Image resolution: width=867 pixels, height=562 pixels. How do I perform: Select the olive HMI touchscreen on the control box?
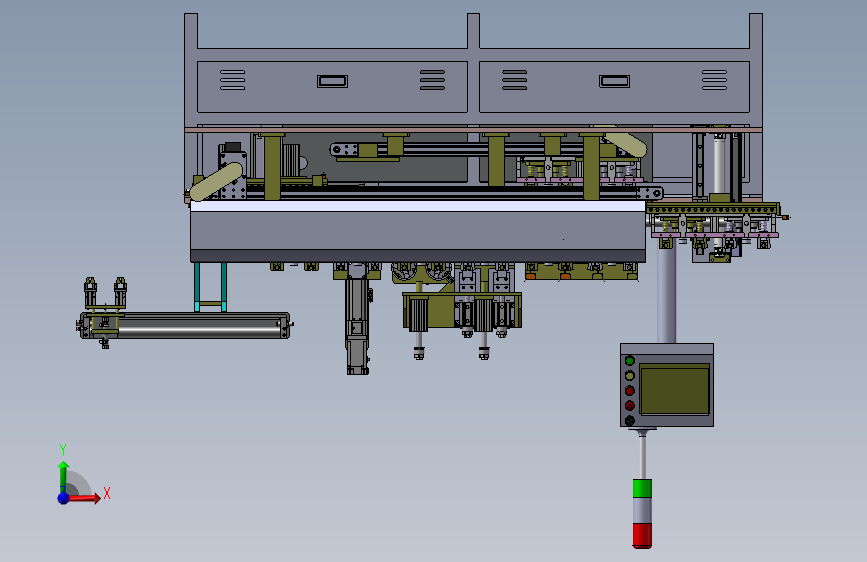tap(675, 389)
